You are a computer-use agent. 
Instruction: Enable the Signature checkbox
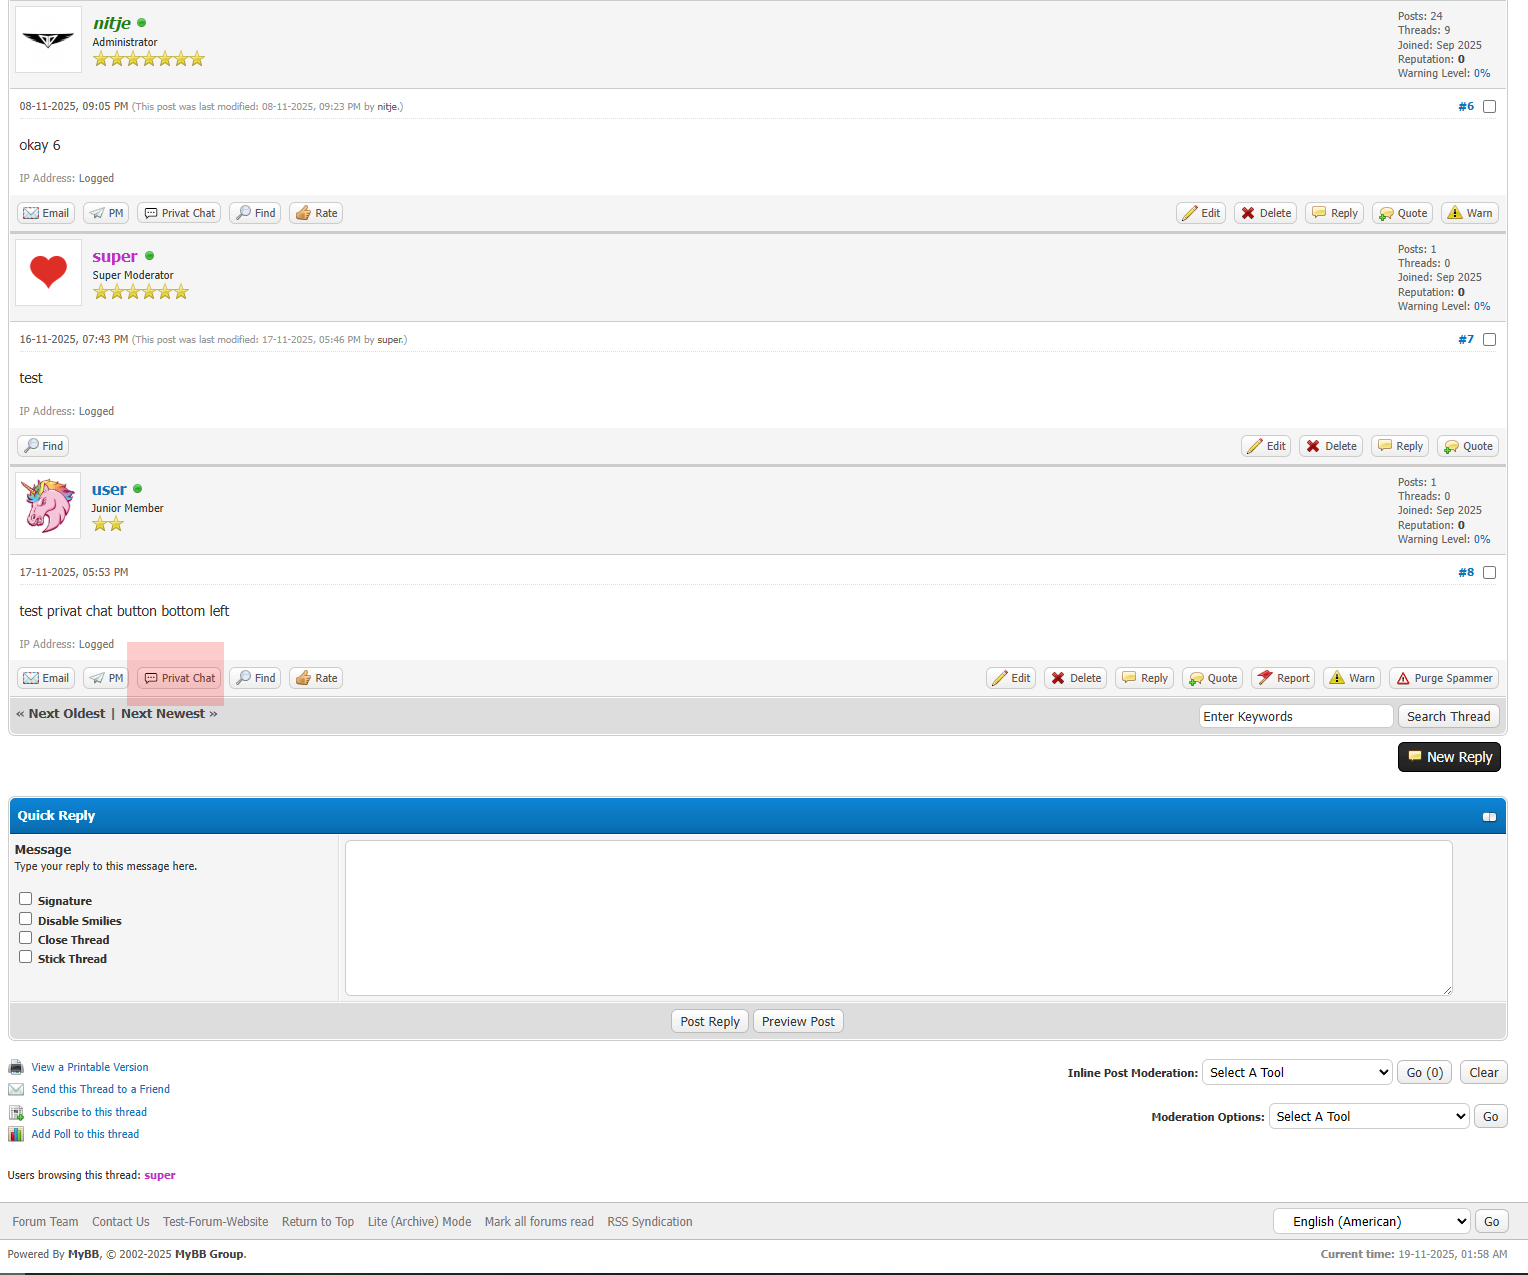(x=26, y=899)
